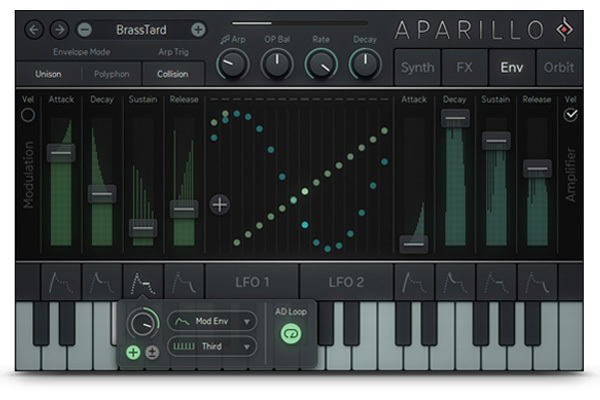Click the Amplifier release envelope shape icon
This screenshot has height=400, width=600.
537,282
